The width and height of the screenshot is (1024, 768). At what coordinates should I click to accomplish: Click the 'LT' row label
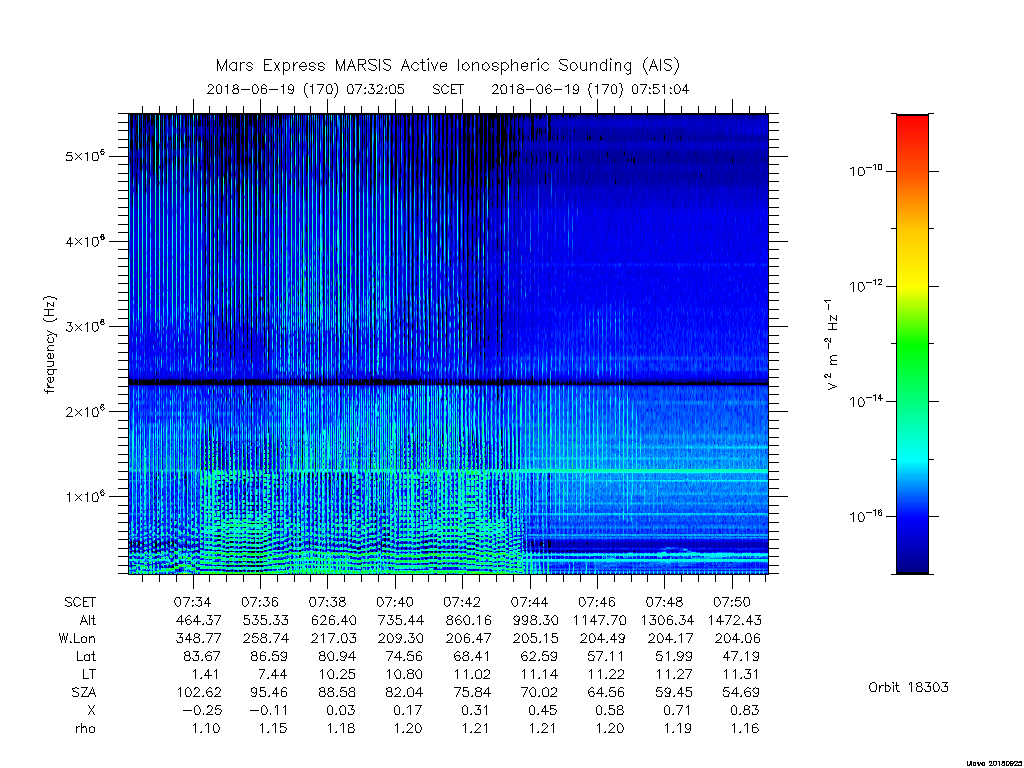88,674
